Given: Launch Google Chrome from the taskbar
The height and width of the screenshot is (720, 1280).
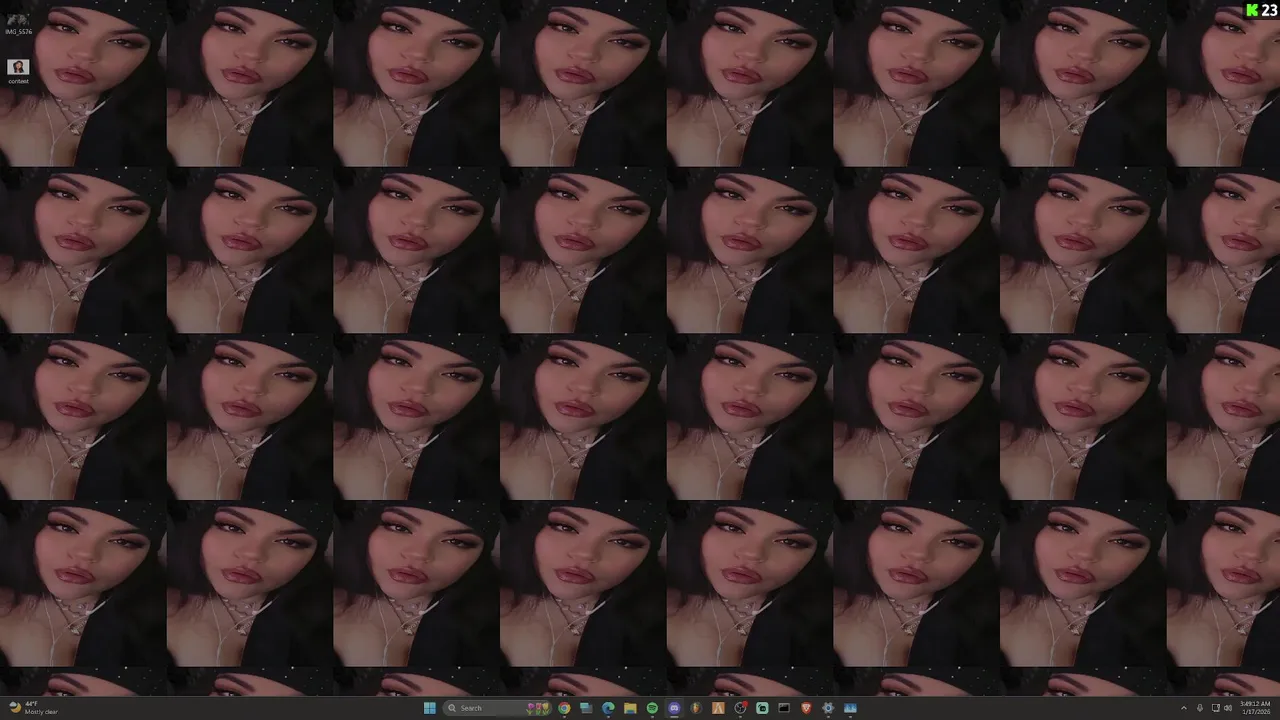Looking at the screenshot, I should point(564,708).
